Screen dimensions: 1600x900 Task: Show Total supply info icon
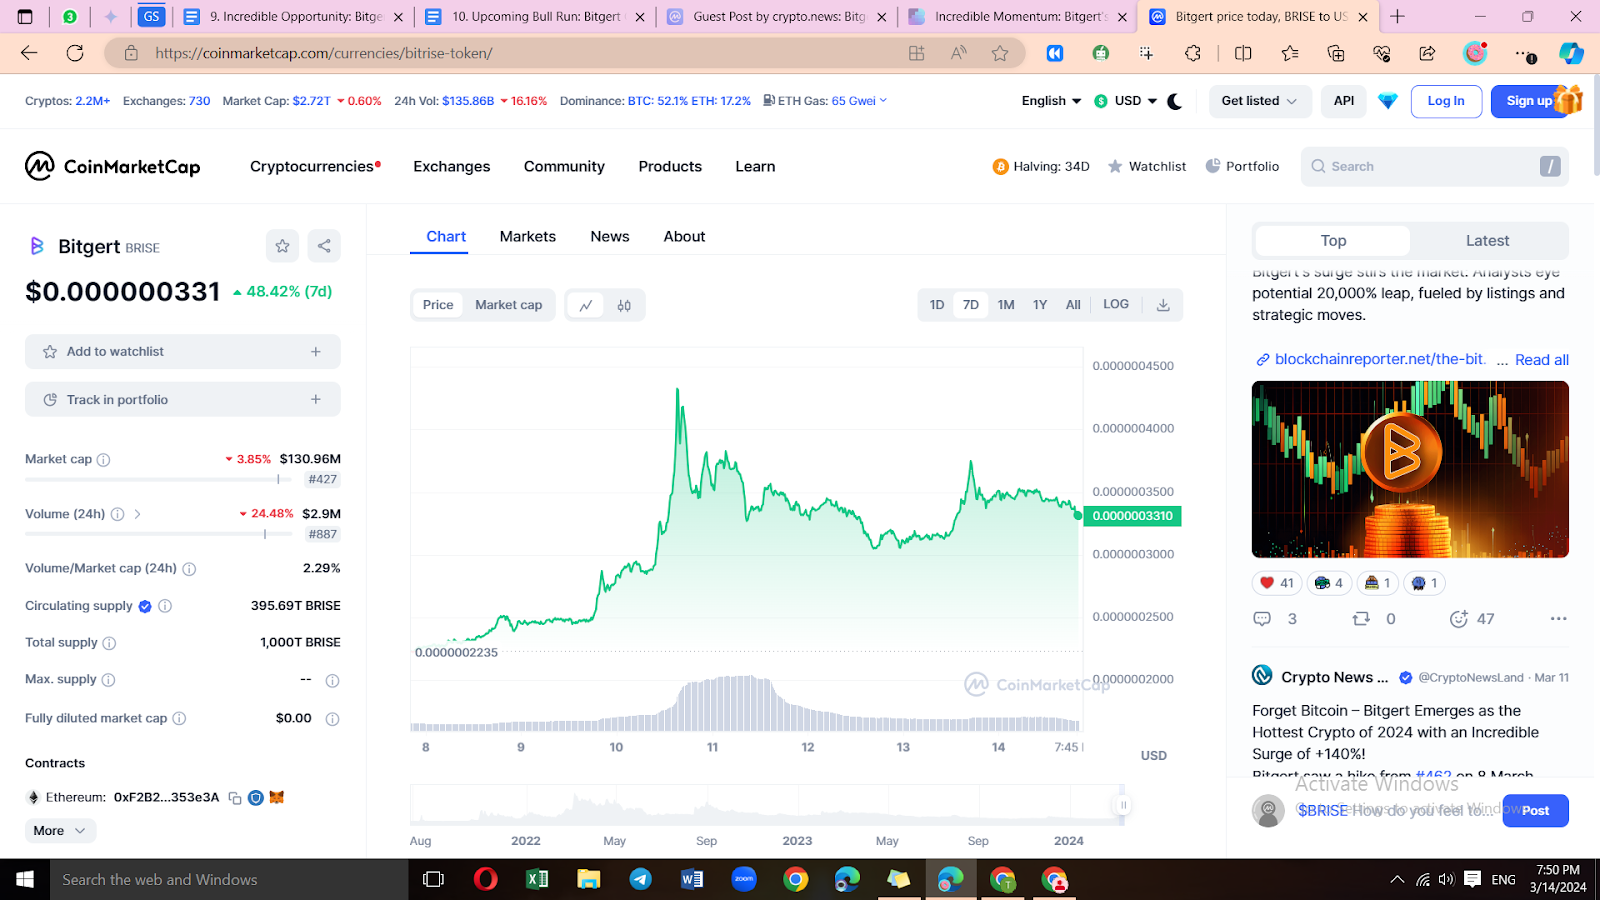point(109,643)
